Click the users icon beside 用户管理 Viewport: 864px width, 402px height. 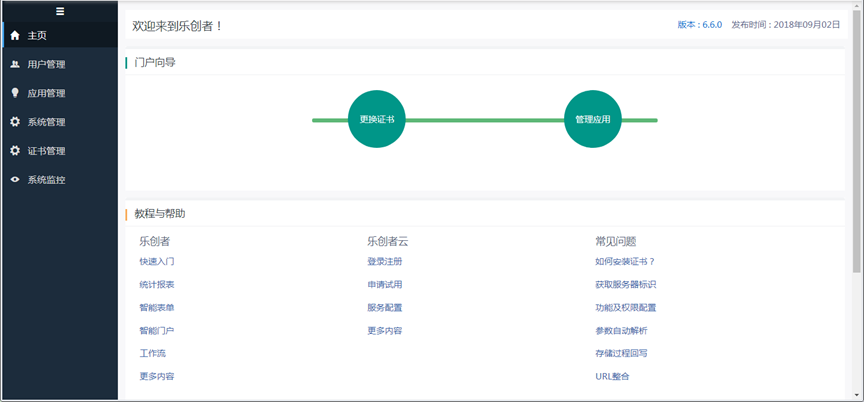click(15, 65)
